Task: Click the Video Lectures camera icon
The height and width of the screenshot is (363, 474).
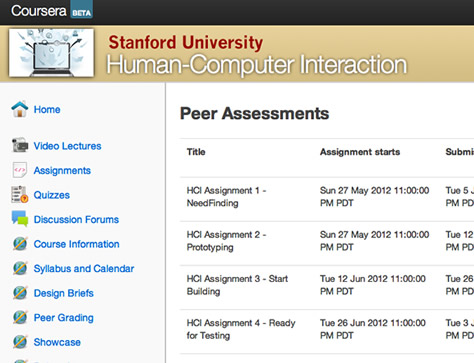Action: tap(20, 146)
